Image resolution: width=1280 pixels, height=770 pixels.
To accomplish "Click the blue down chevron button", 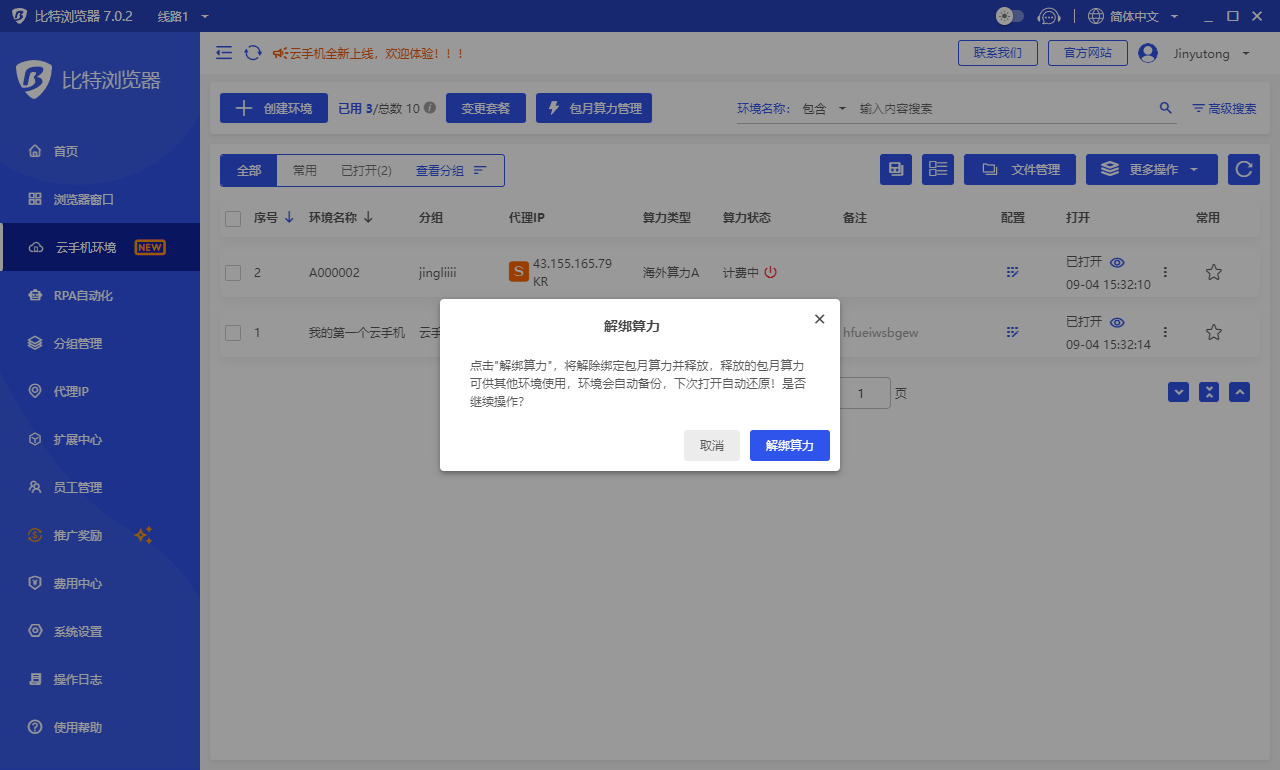I will [1179, 392].
